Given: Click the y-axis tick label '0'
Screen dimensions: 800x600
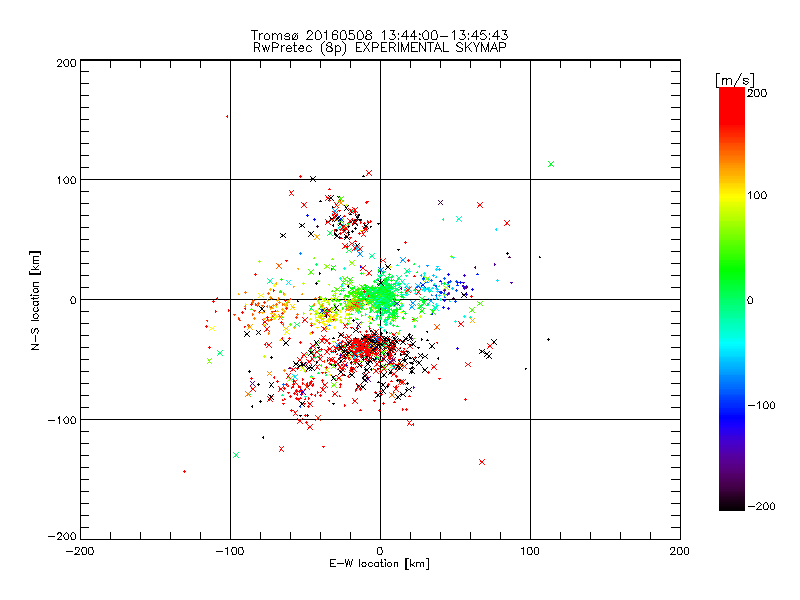Looking at the screenshot, I should coord(73,300).
